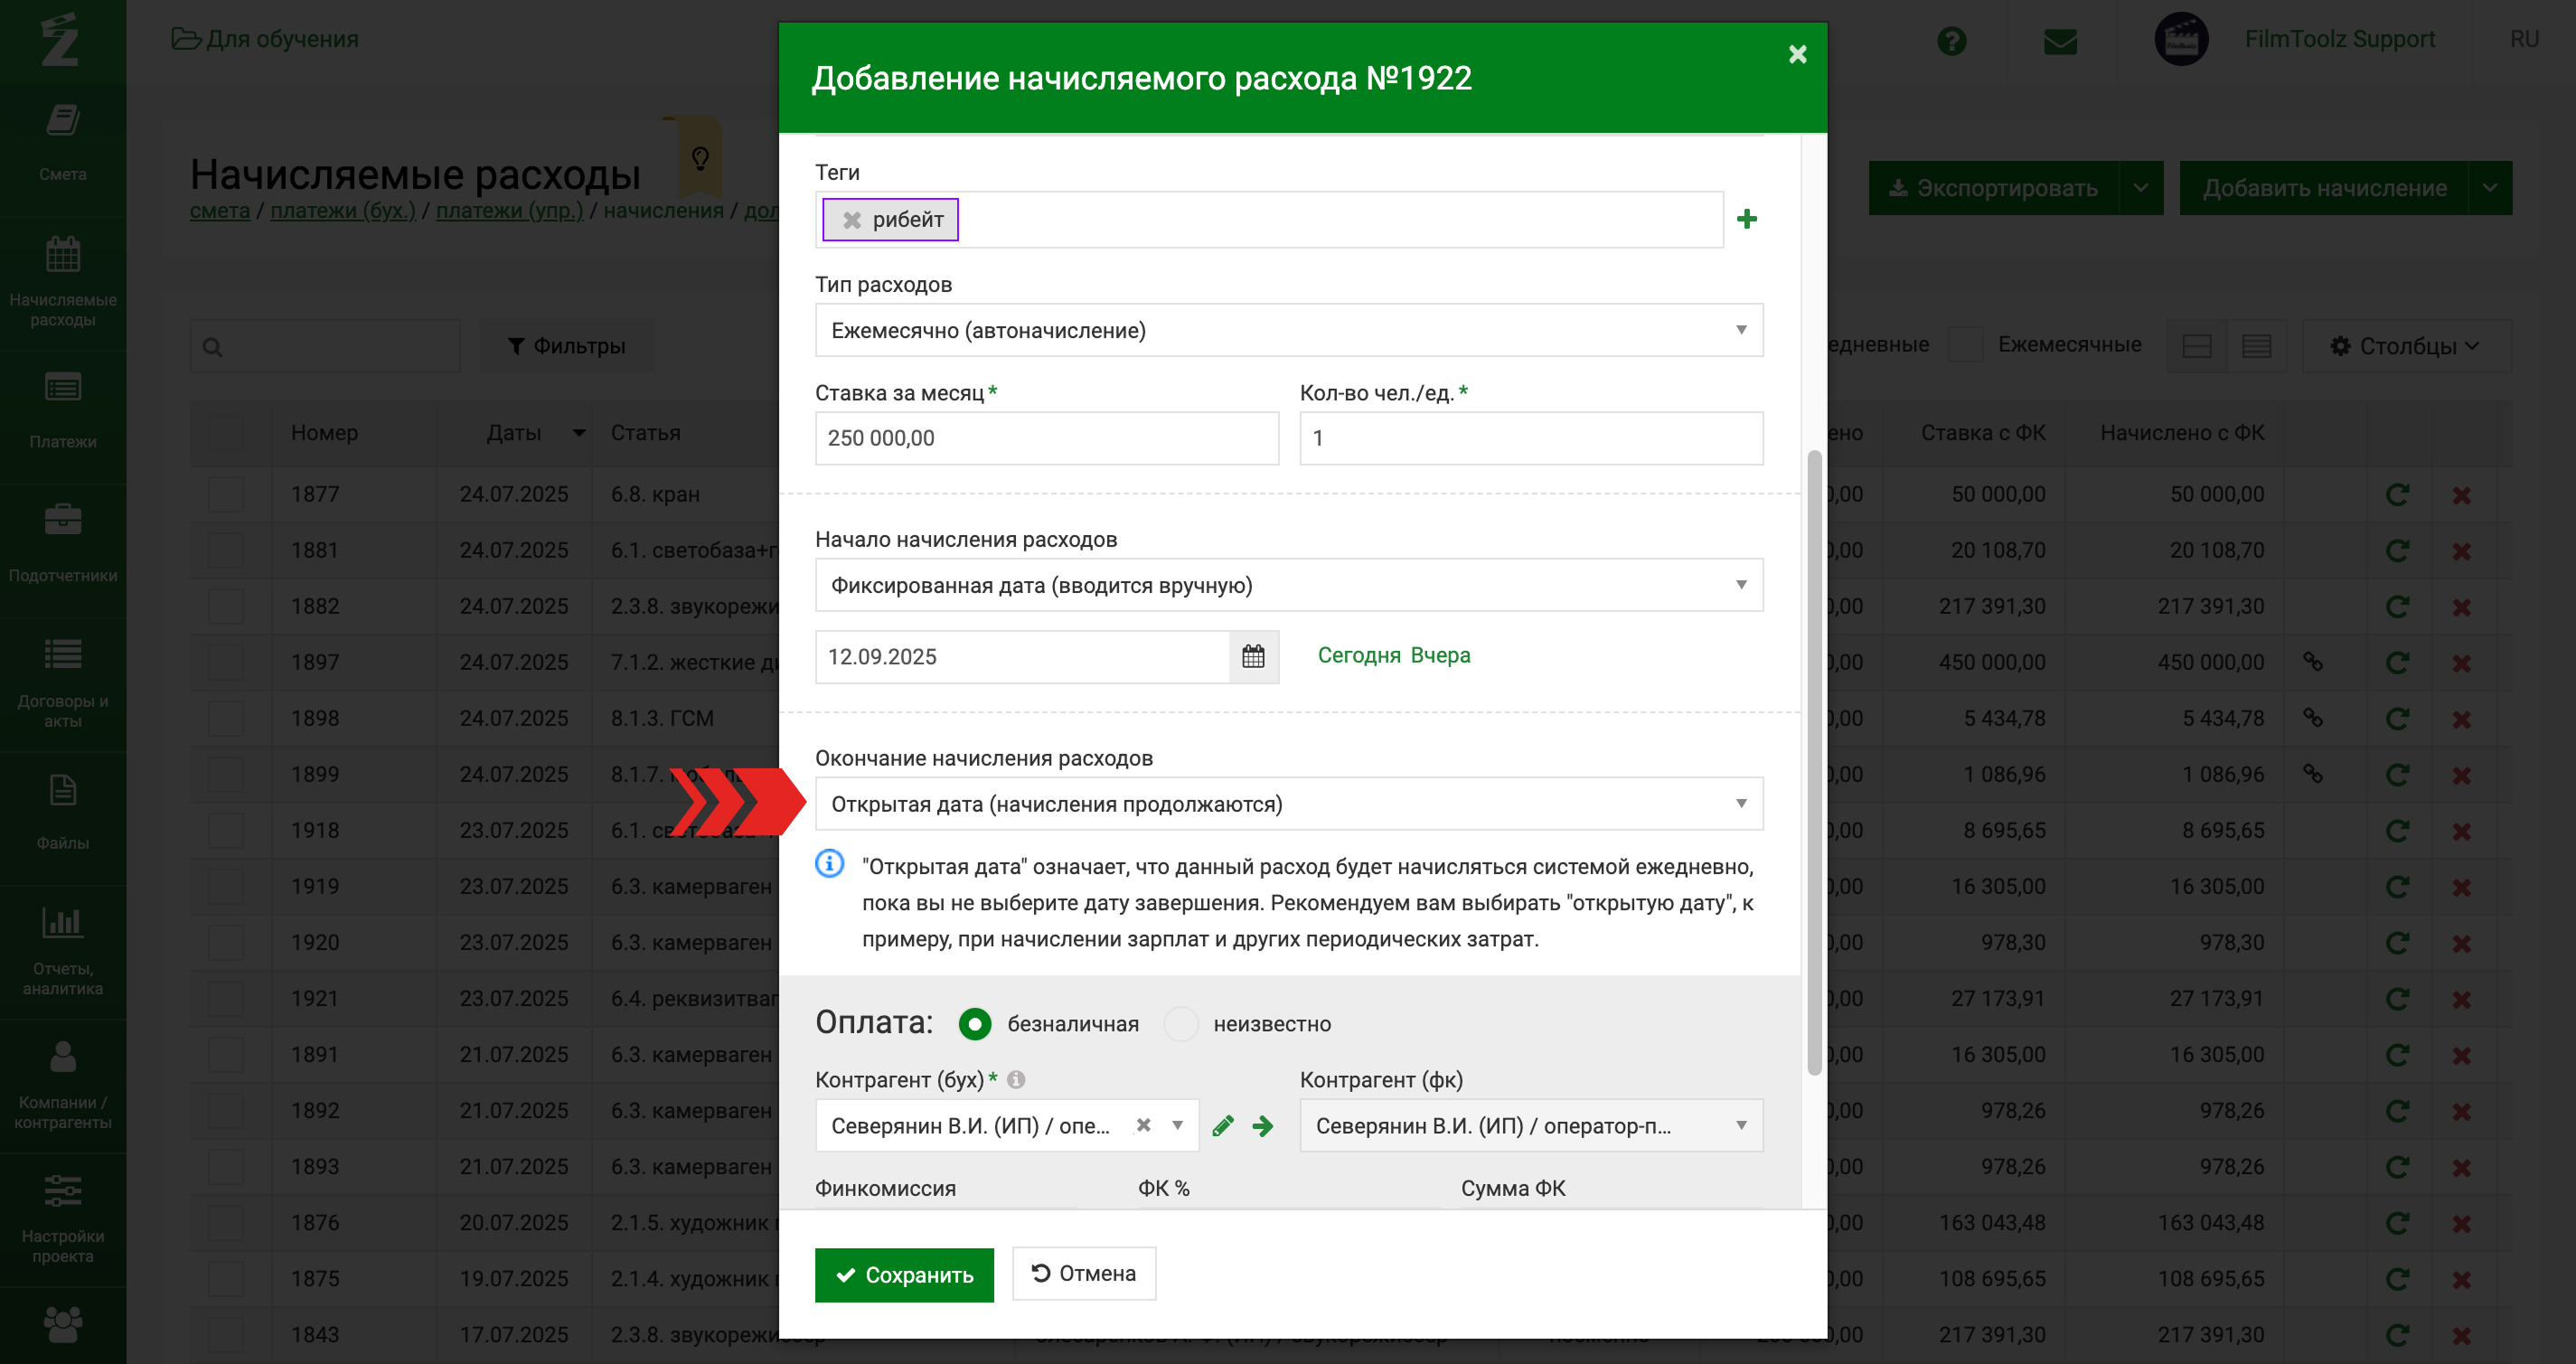Check the row 1882 checkbox
Viewport: 2576px width, 1364px height.
point(226,607)
